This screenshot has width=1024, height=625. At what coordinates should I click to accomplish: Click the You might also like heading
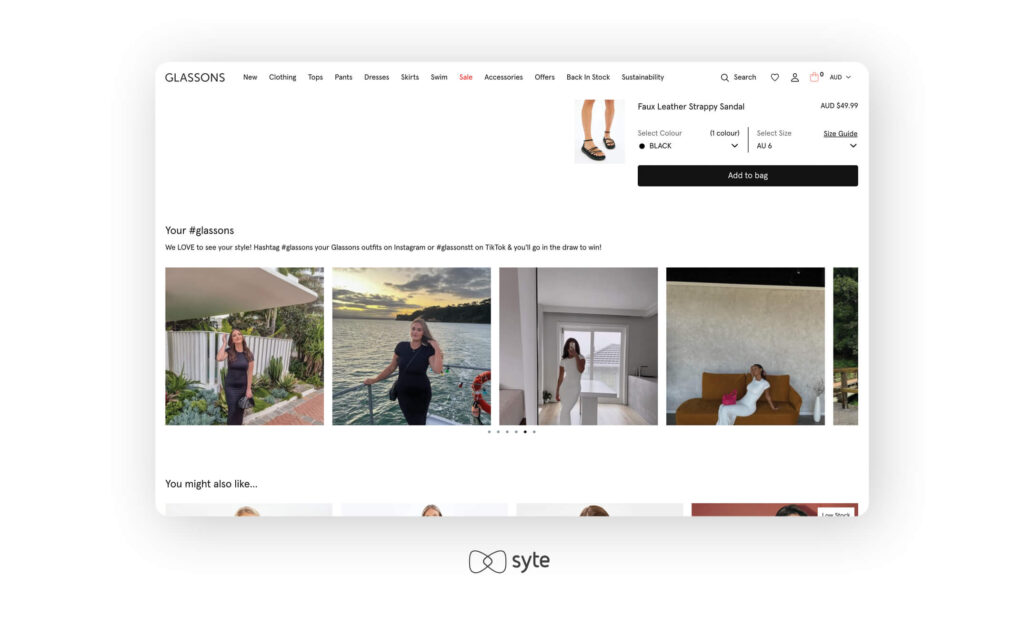point(211,484)
